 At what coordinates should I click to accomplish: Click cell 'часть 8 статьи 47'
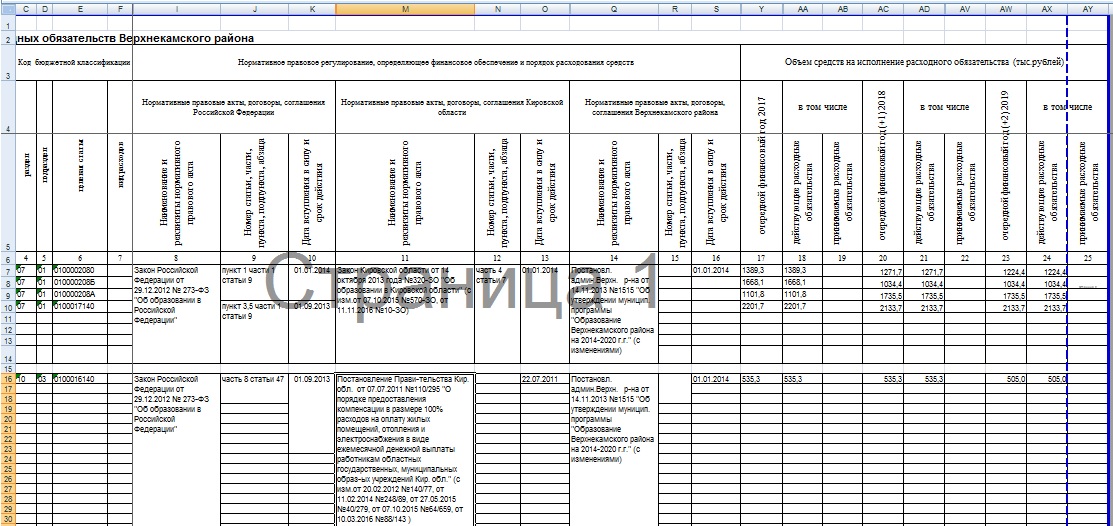pos(253,379)
